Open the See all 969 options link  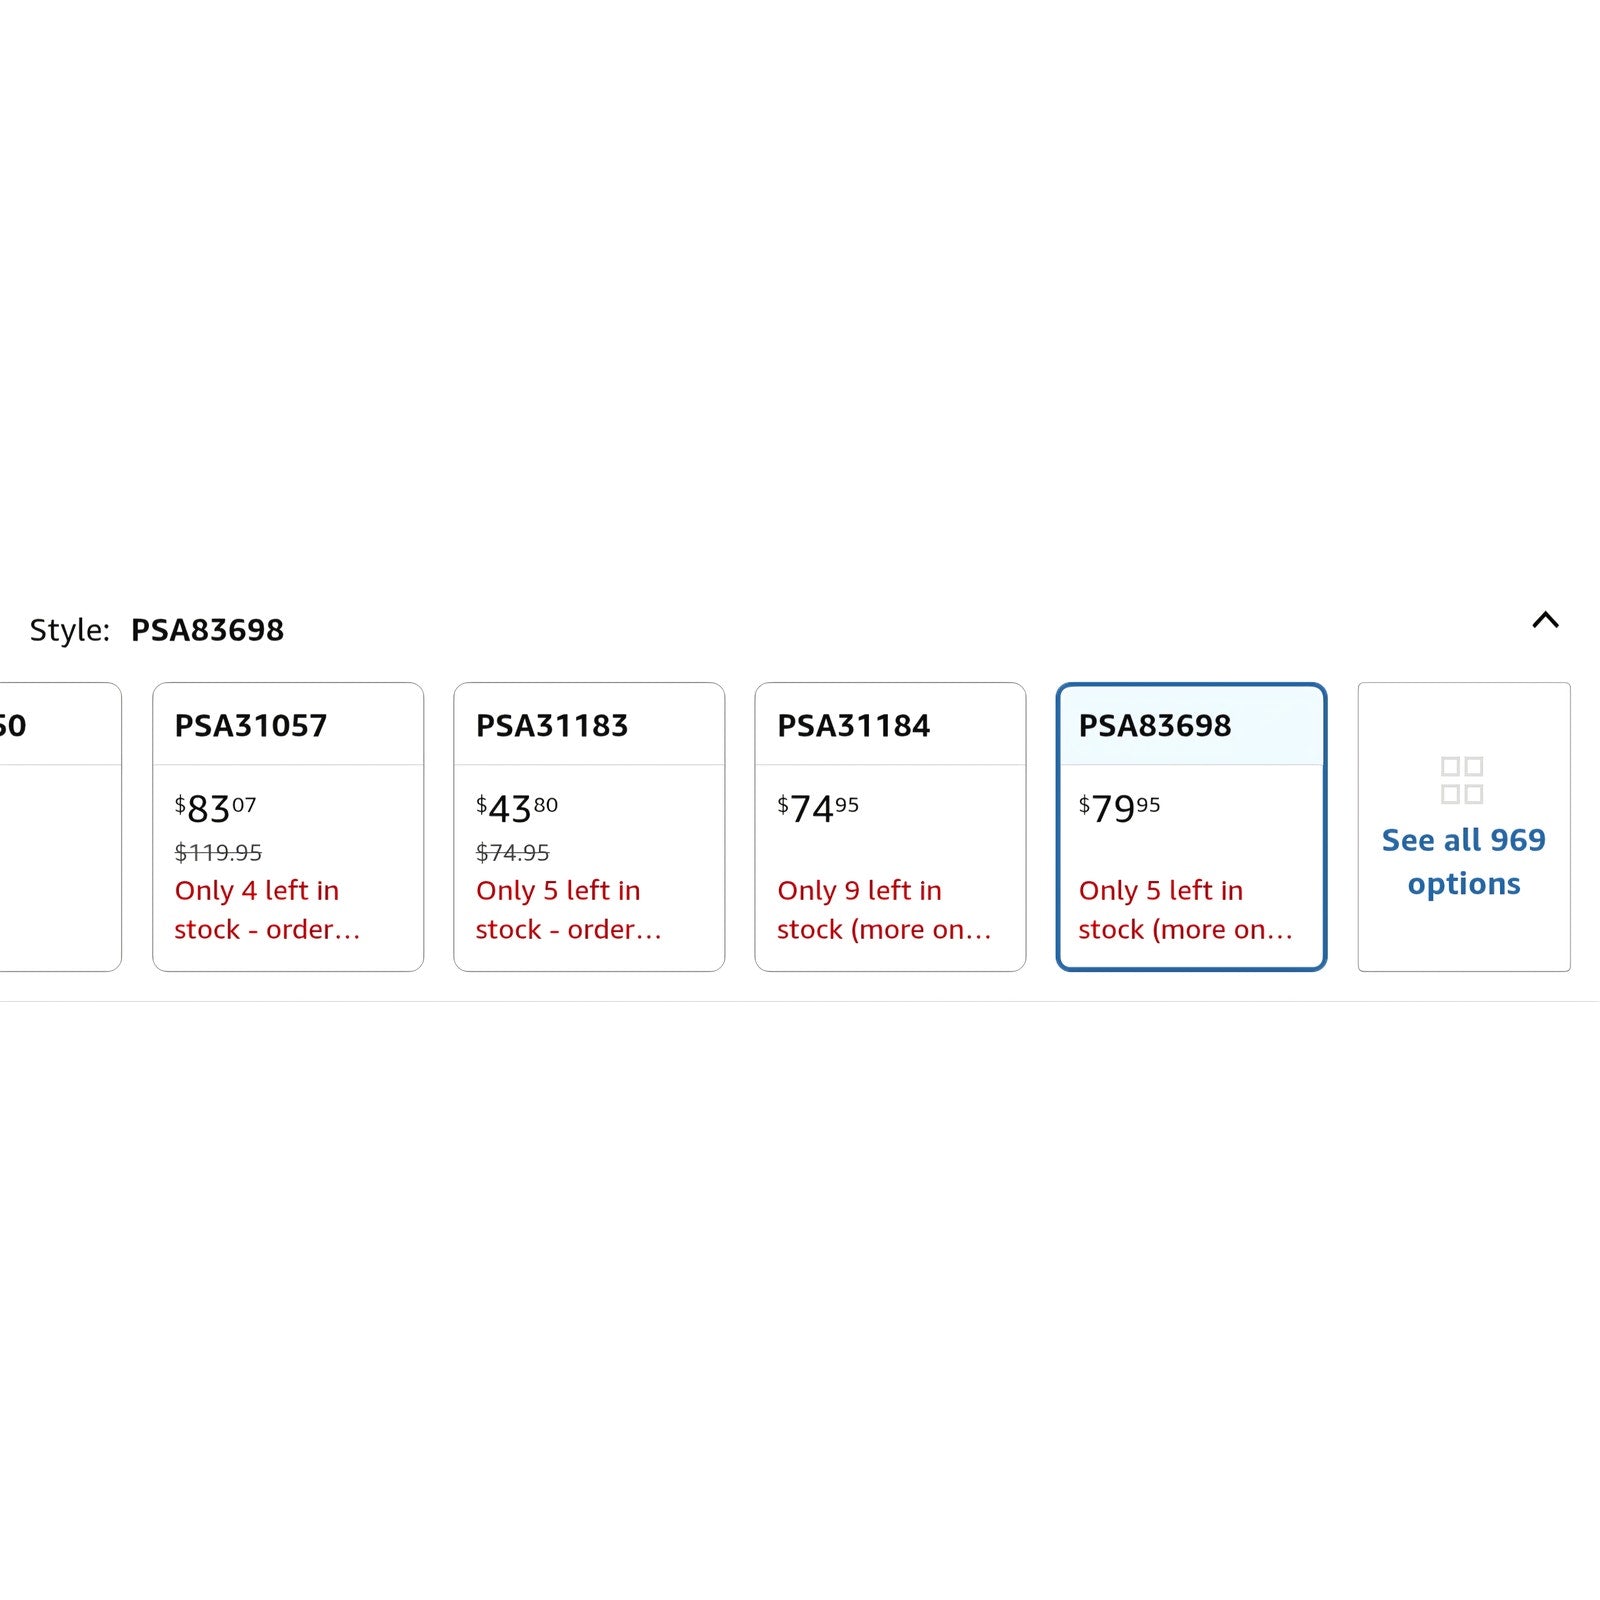coord(1463,861)
